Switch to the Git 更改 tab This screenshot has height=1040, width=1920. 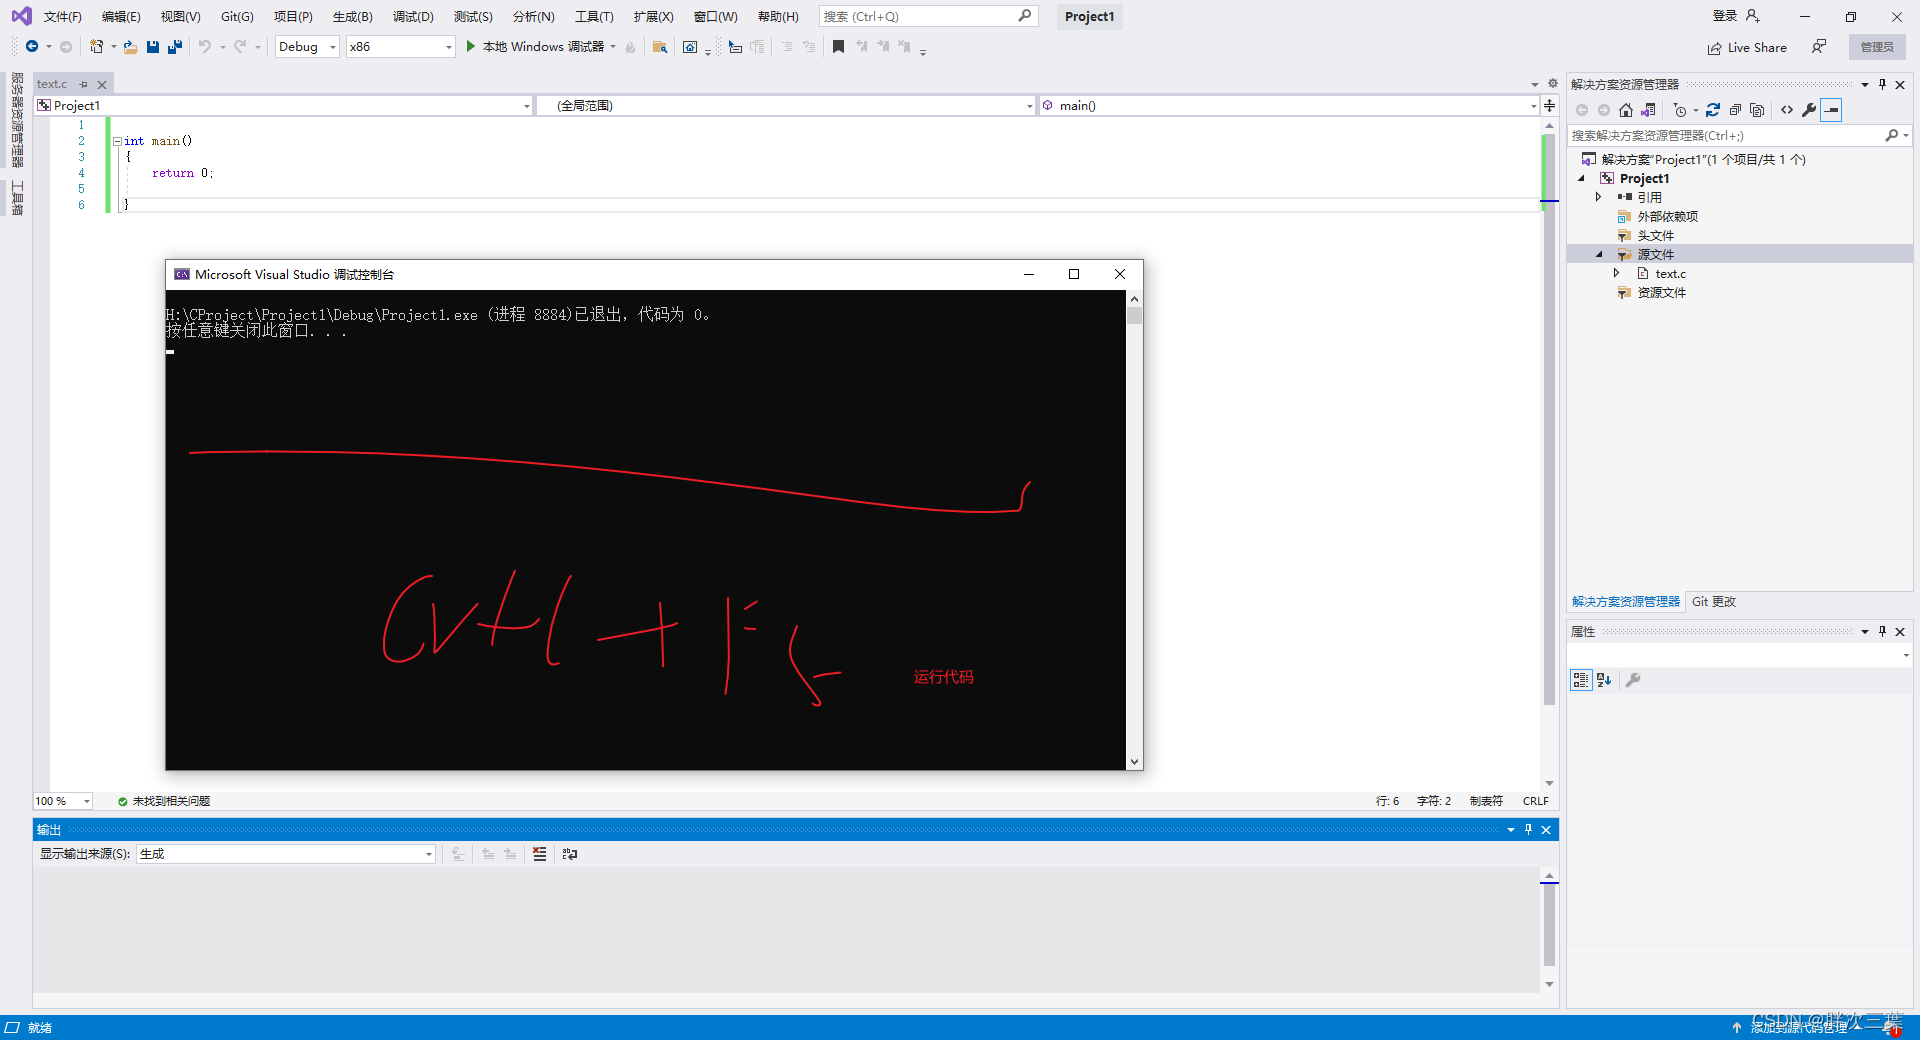1712,601
